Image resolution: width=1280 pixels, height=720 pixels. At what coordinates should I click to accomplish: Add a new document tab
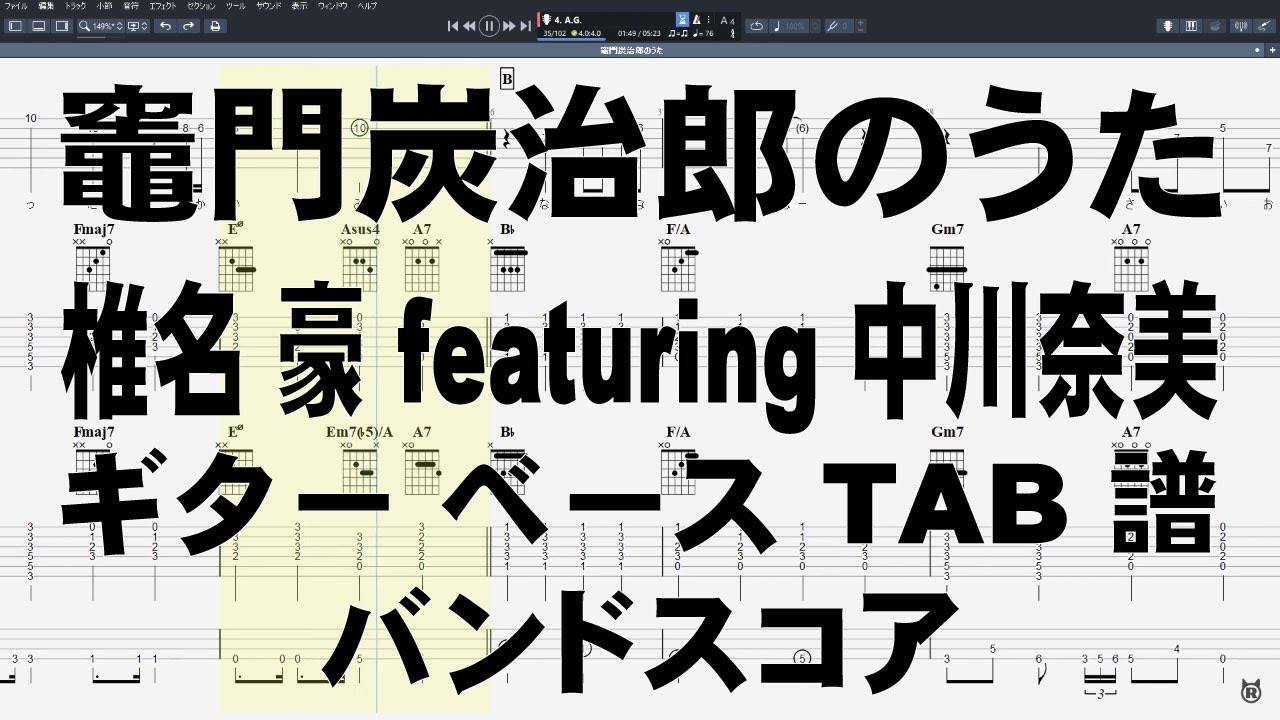[x=1270, y=49]
